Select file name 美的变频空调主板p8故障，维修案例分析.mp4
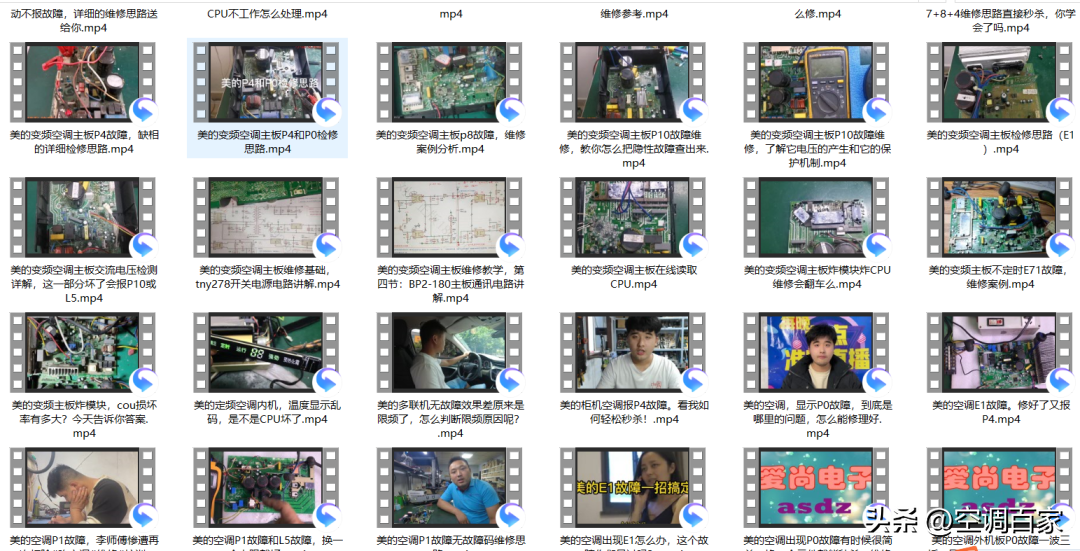The width and height of the screenshot is (1080, 551). click(450, 142)
